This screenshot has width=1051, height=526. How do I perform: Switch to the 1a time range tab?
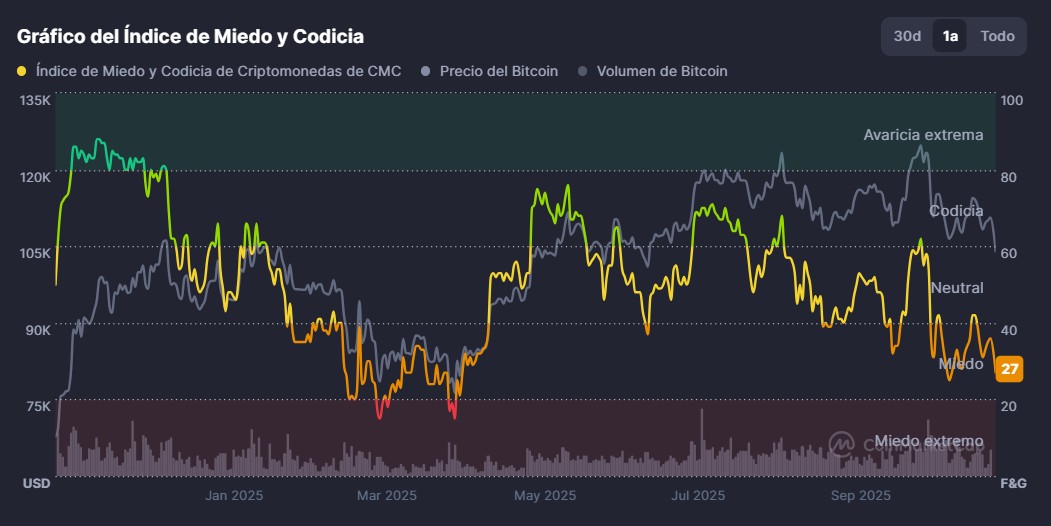point(950,36)
